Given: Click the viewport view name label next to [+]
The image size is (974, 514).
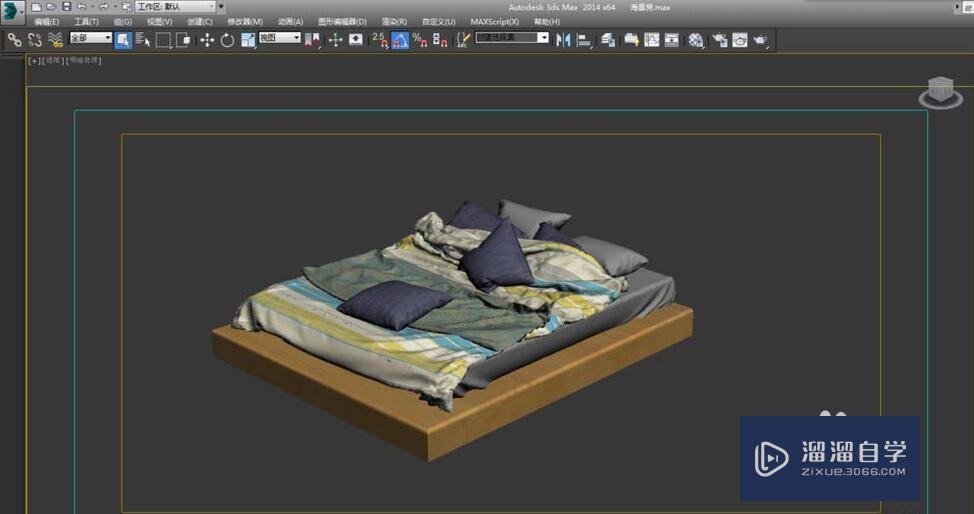Looking at the screenshot, I should (52, 60).
